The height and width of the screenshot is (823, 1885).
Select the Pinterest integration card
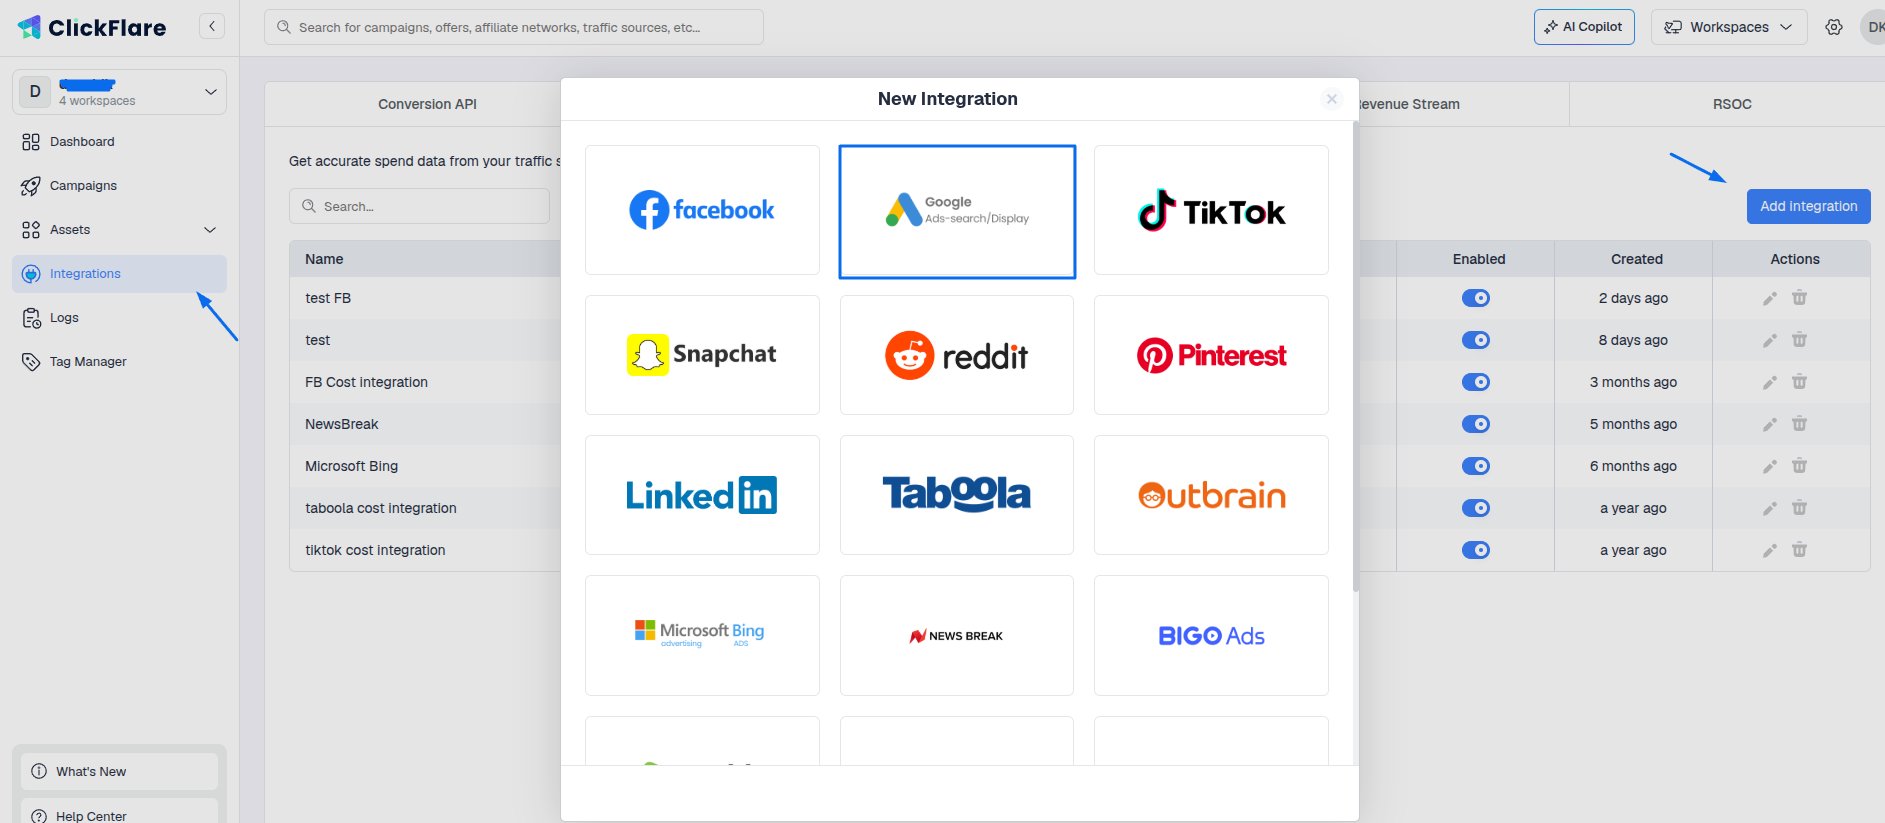click(1211, 355)
